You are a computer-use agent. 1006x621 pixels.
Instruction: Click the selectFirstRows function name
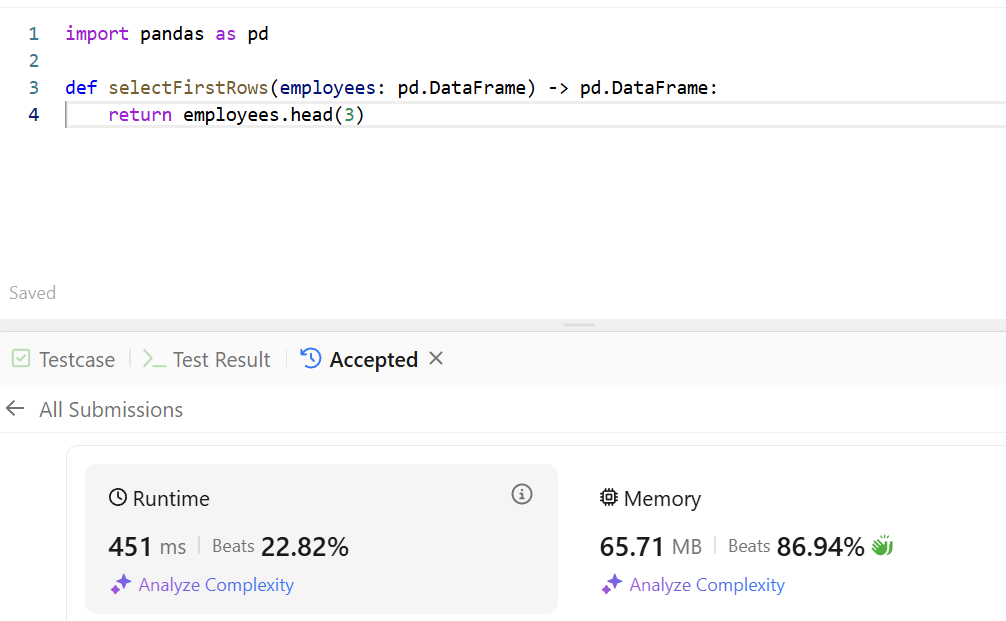tap(188, 87)
